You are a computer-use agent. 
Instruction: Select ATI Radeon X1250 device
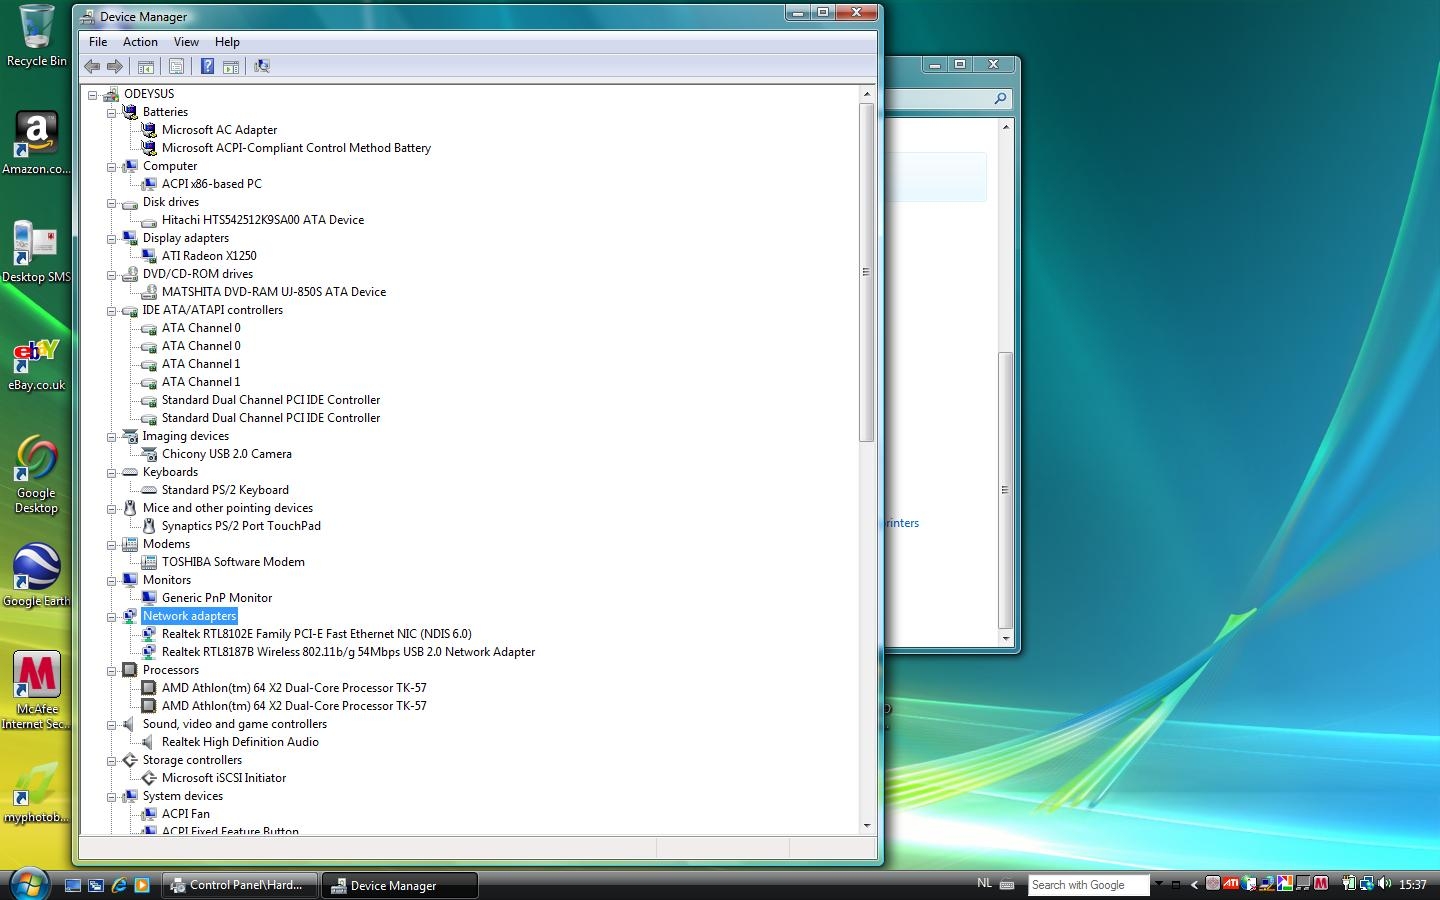tap(209, 256)
